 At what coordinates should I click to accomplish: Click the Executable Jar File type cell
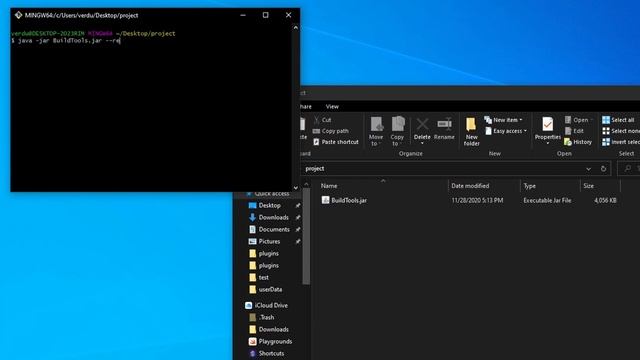click(547, 200)
